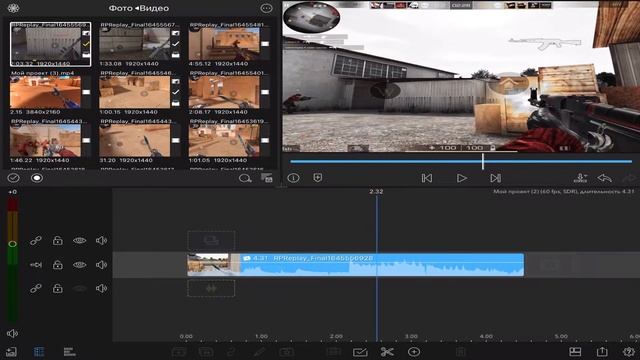Select the thumbnail with duration 1:01.05

pos(224,140)
